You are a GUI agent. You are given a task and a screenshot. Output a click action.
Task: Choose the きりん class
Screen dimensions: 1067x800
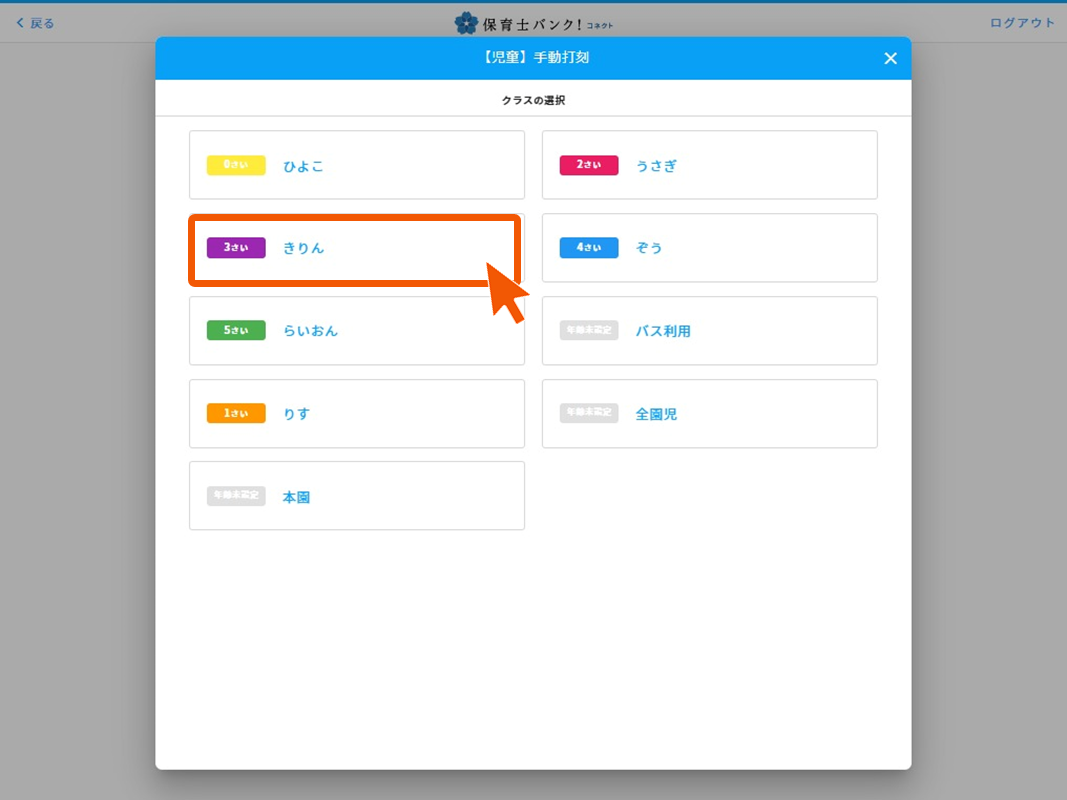[356, 248]
